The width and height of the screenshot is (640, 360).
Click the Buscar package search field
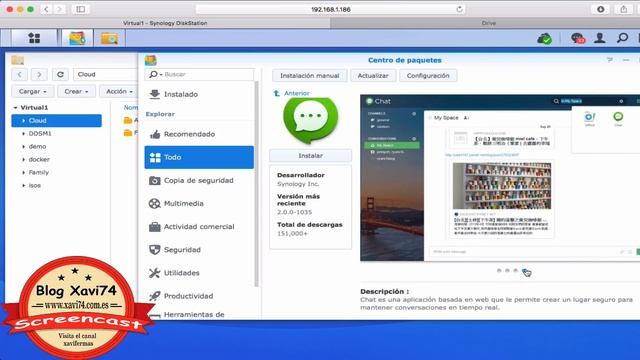pyautogui.click(x=199, y=75)
